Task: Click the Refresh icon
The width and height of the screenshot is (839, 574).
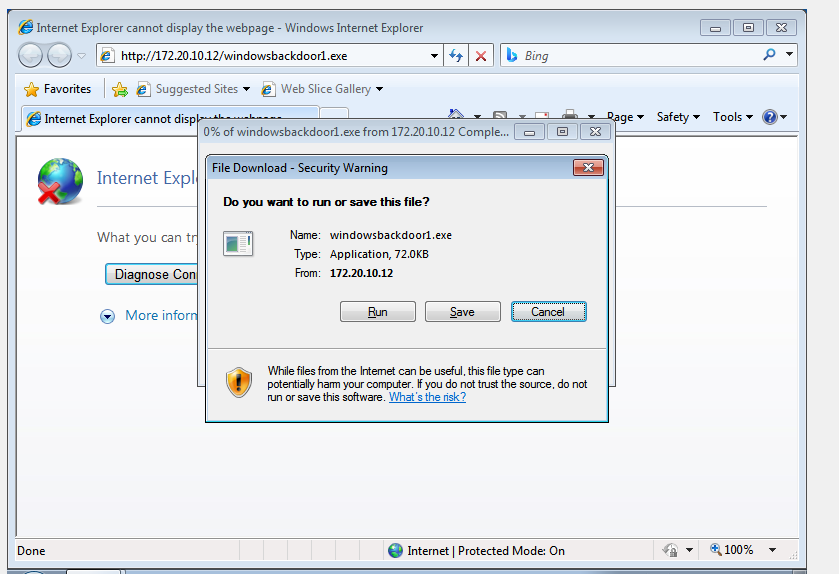Action: click(456, 56)
